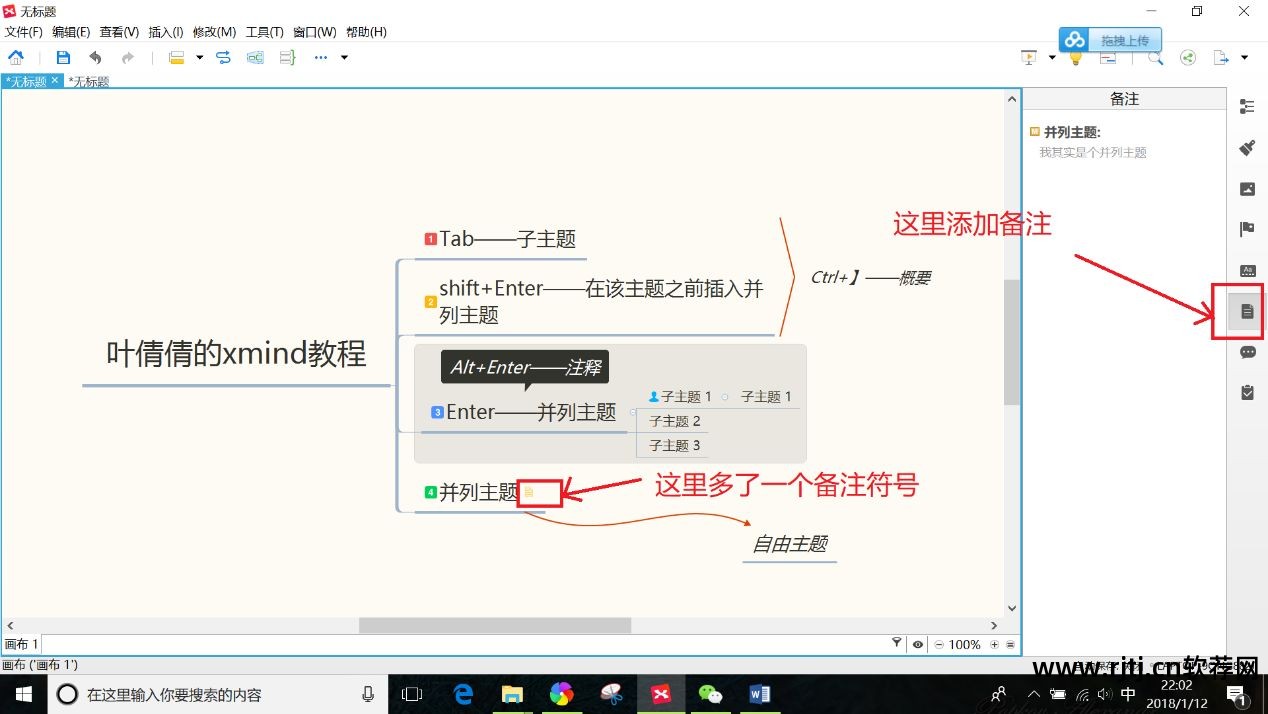Screen dimensions: 1268x714
Task: Click the 拖拽上传 upload button
Action: (x=1110, y=40)
